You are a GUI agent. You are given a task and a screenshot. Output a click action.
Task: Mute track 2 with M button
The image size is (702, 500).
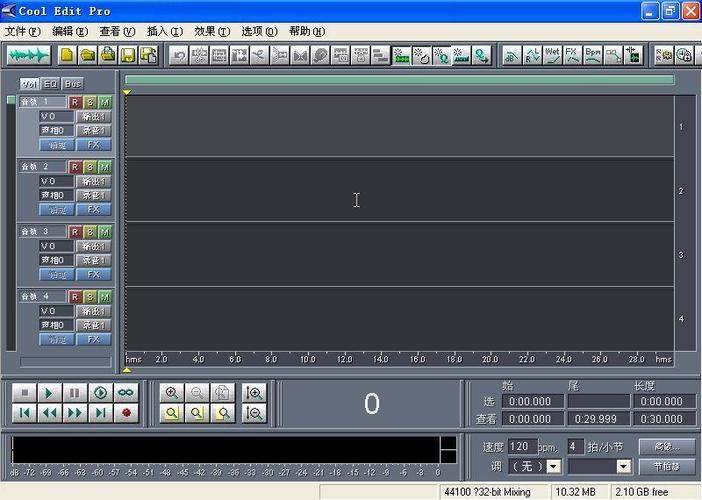point(105,167)
